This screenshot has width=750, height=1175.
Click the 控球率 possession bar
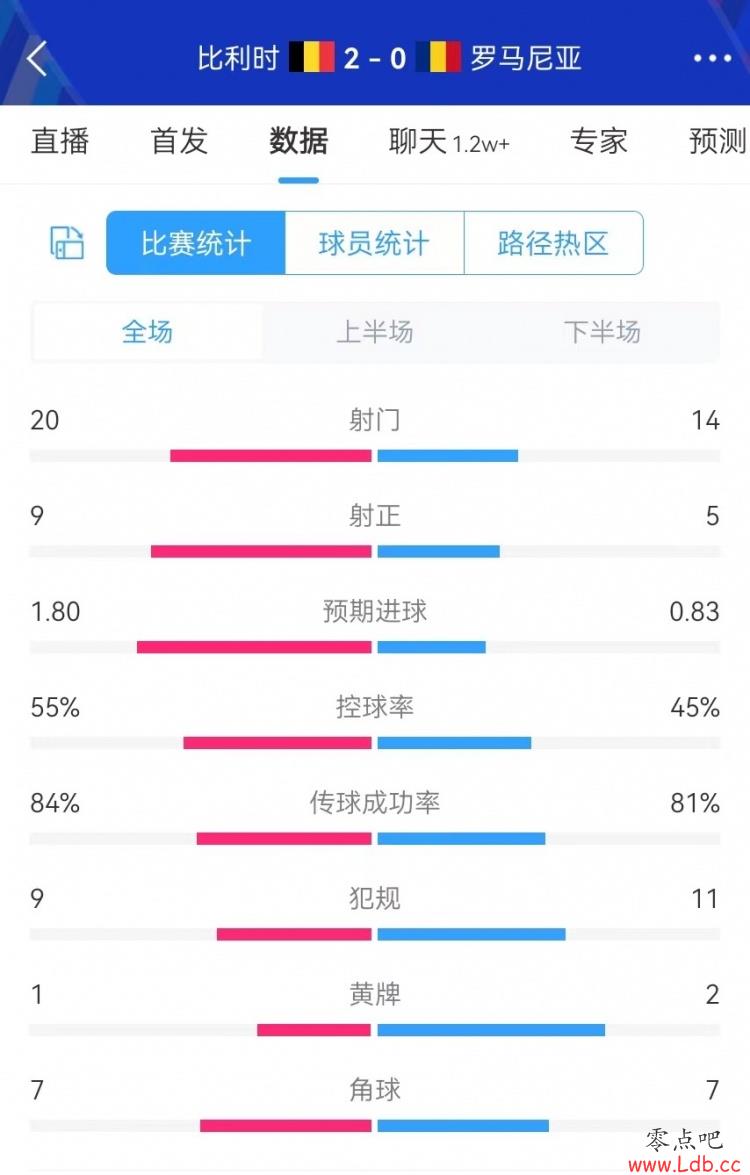pos(375,743)
